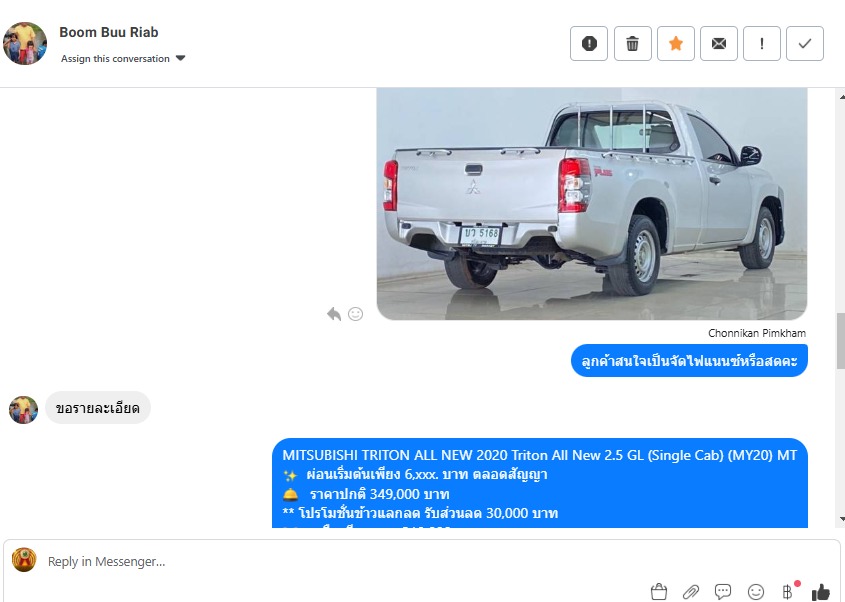Click sender name Chonnikan Pimkham
The image size is (845, 602).
click(757, 333)
